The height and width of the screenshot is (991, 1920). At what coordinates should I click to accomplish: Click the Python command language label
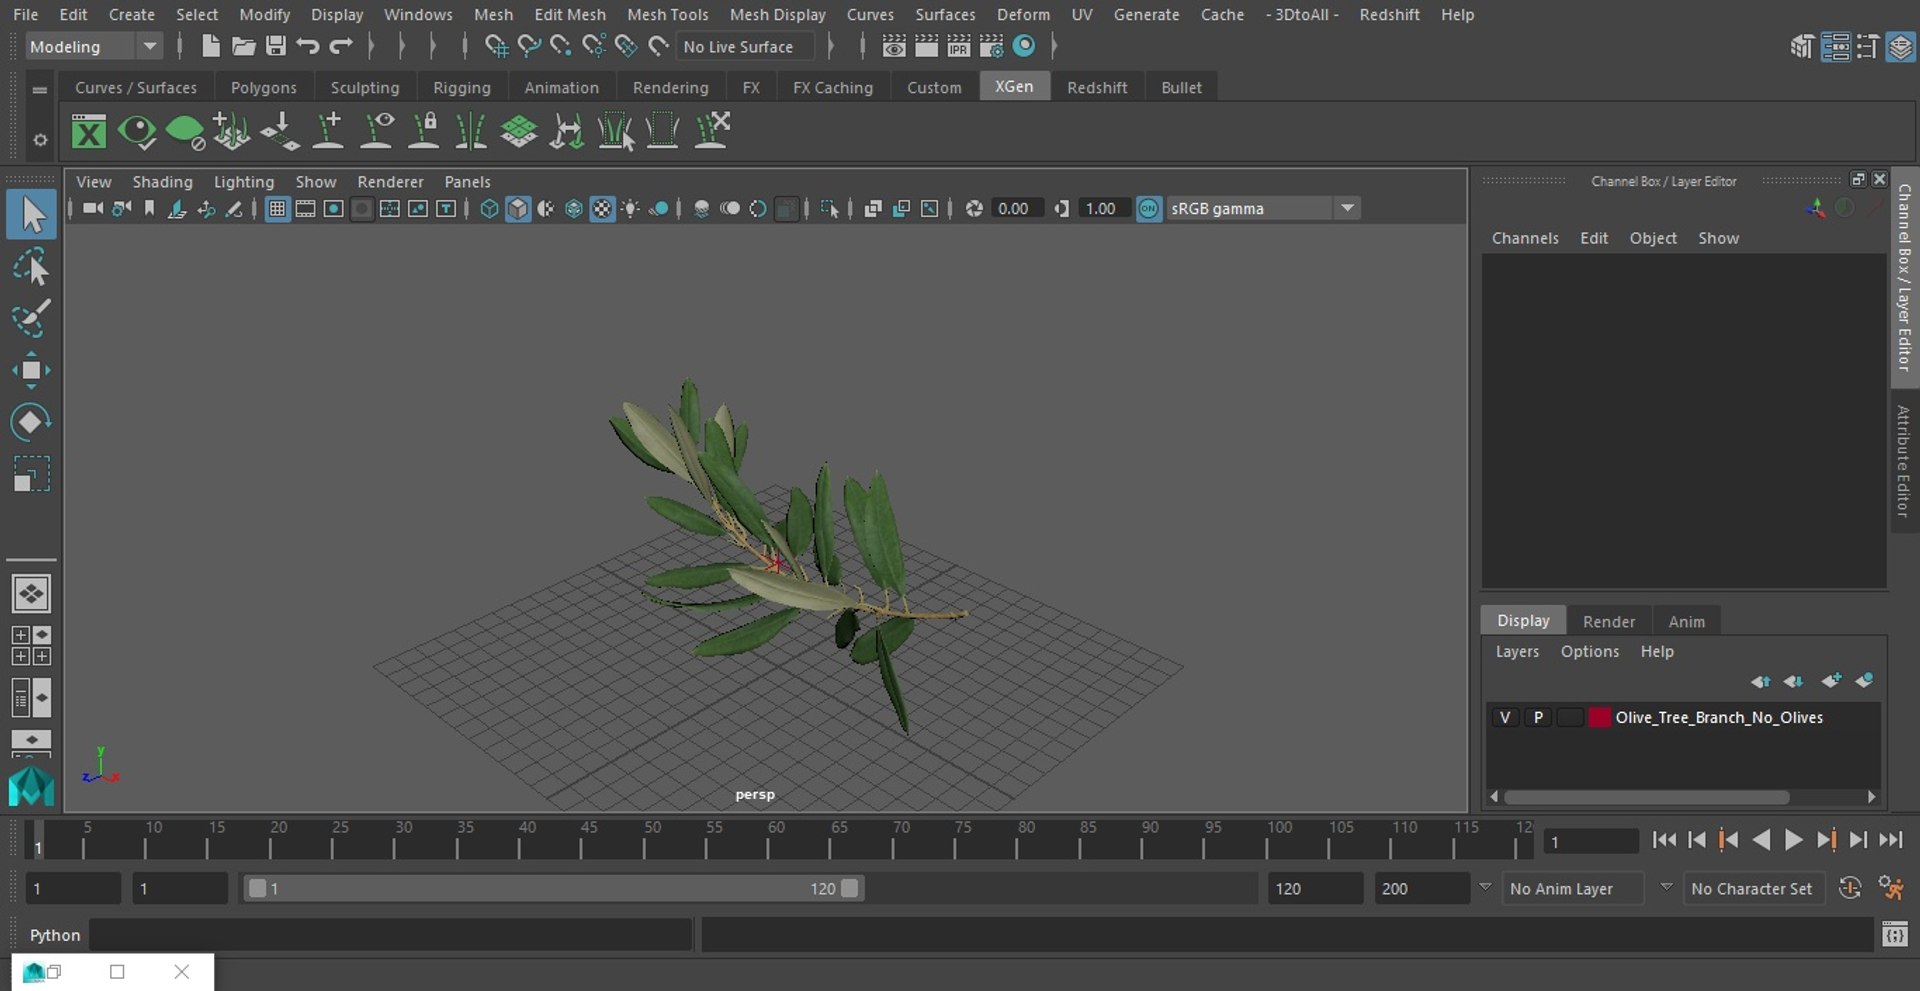[54, 935]
